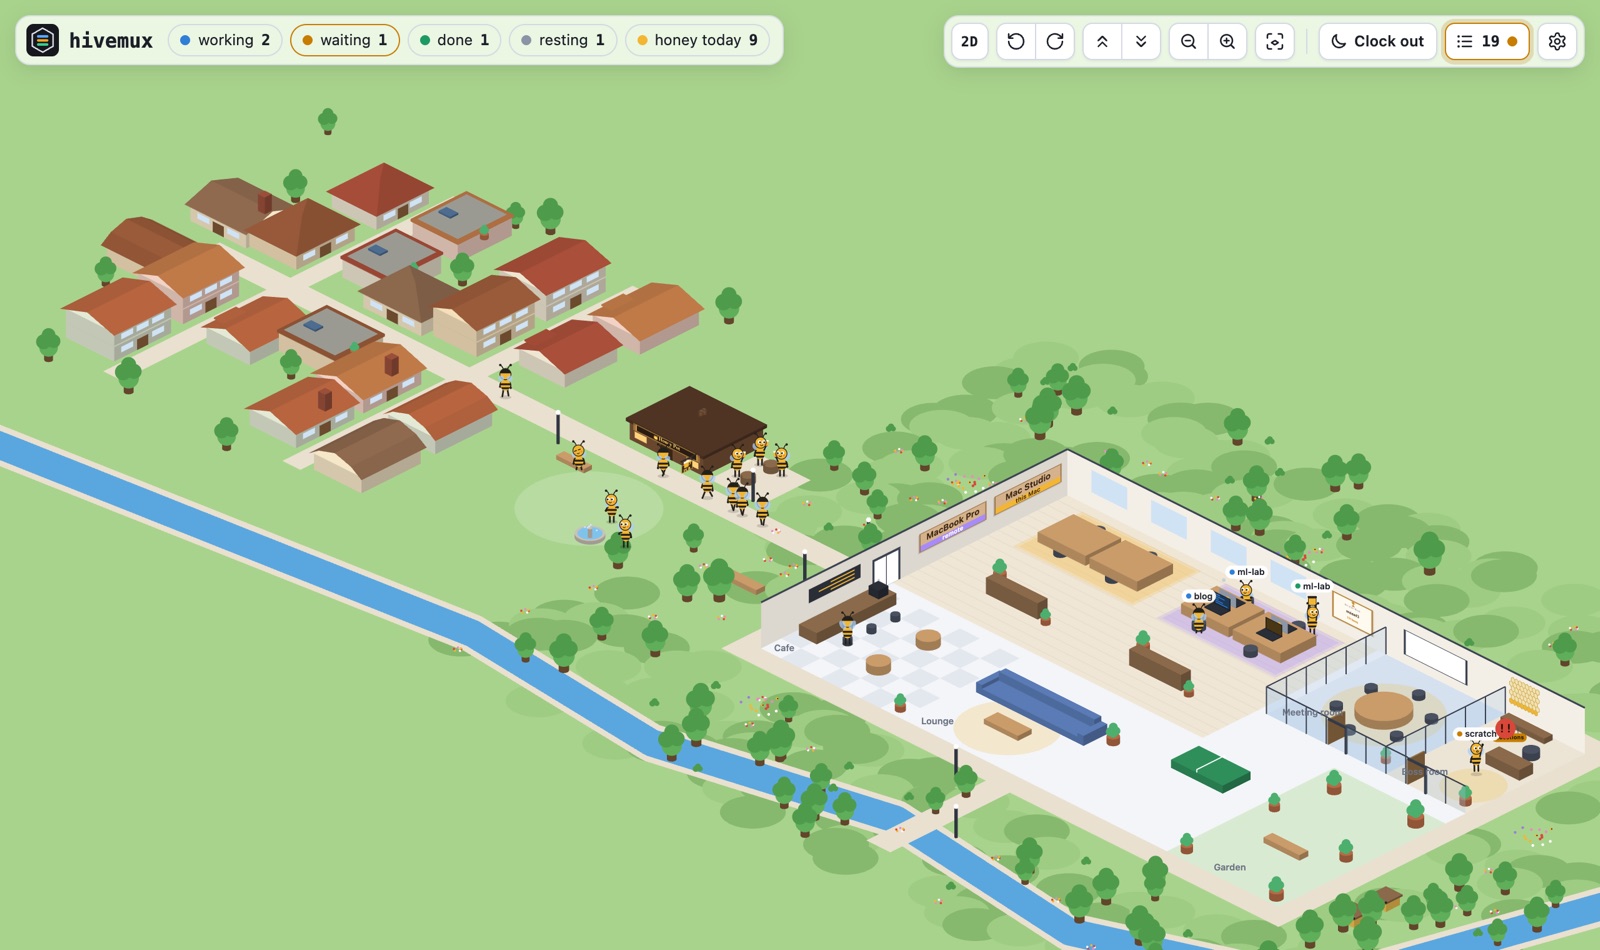Viewport: 1600px width, 950px height.
Task: Click the Mac Studio wall sign
Action: 1027,489
